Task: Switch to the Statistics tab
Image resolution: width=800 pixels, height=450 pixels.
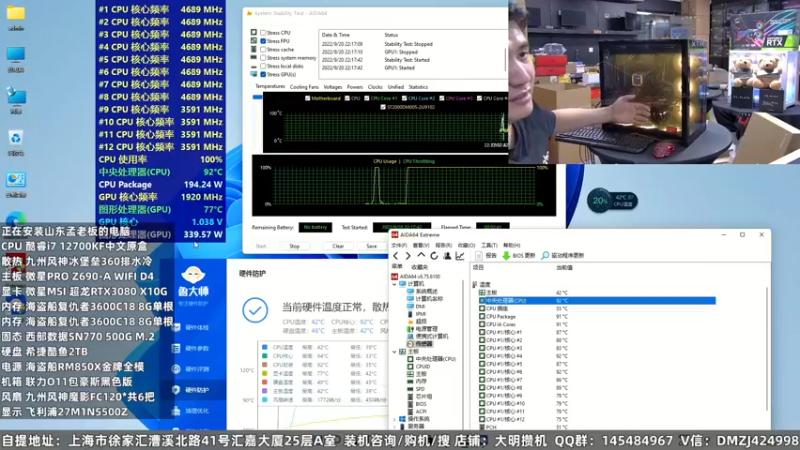Action: pyautogui.click(x=418, y=87)
